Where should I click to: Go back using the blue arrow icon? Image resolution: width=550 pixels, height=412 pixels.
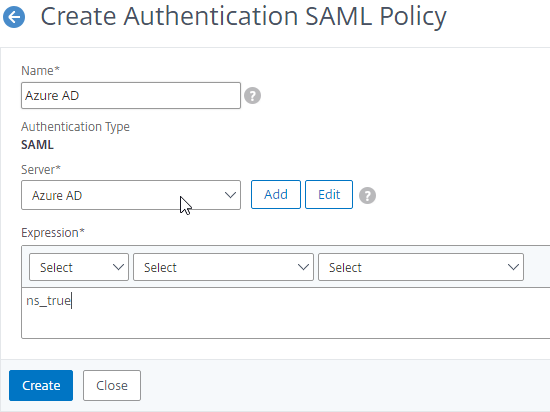[14, 16]
